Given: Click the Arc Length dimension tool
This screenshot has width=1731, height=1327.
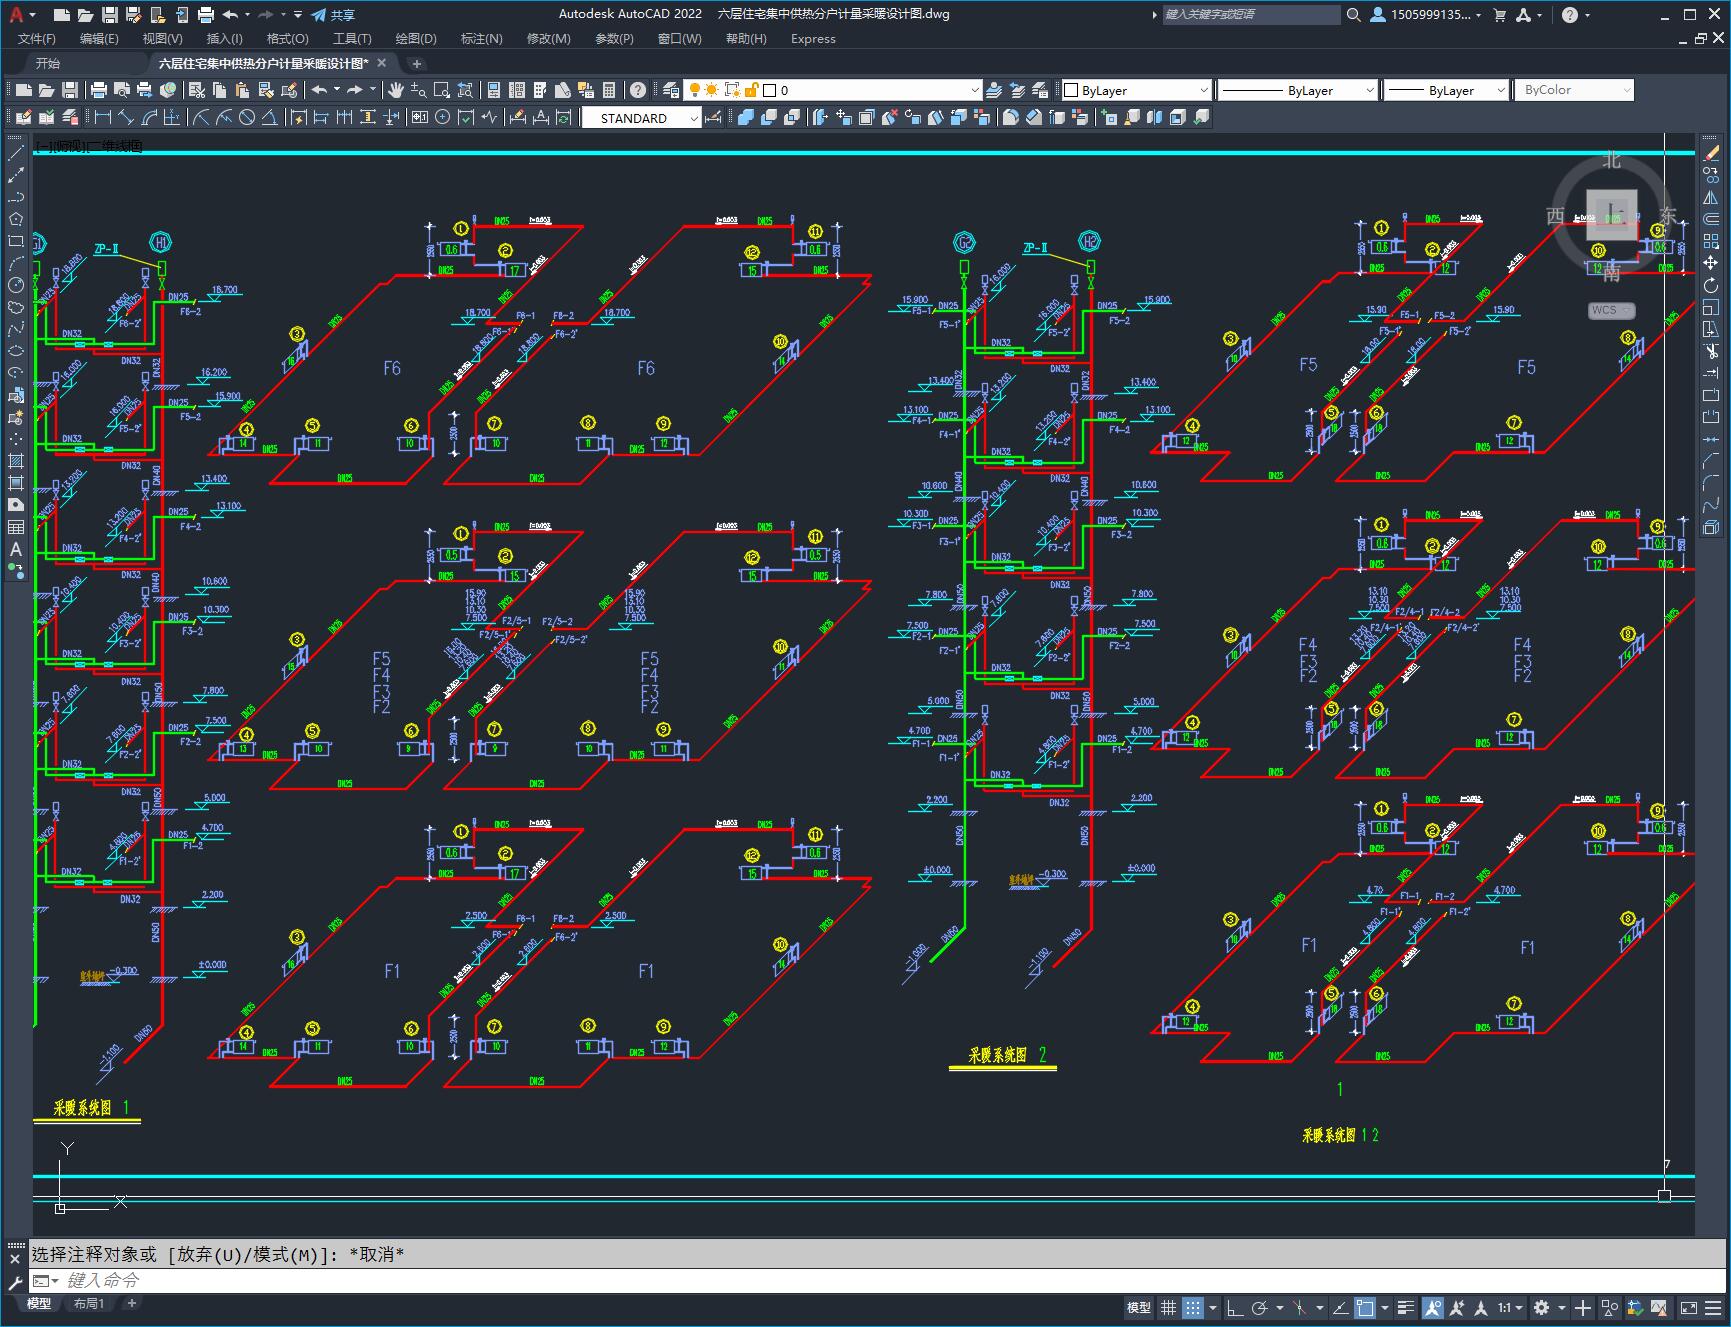Looking at the screenshot, I should (149, 118).
